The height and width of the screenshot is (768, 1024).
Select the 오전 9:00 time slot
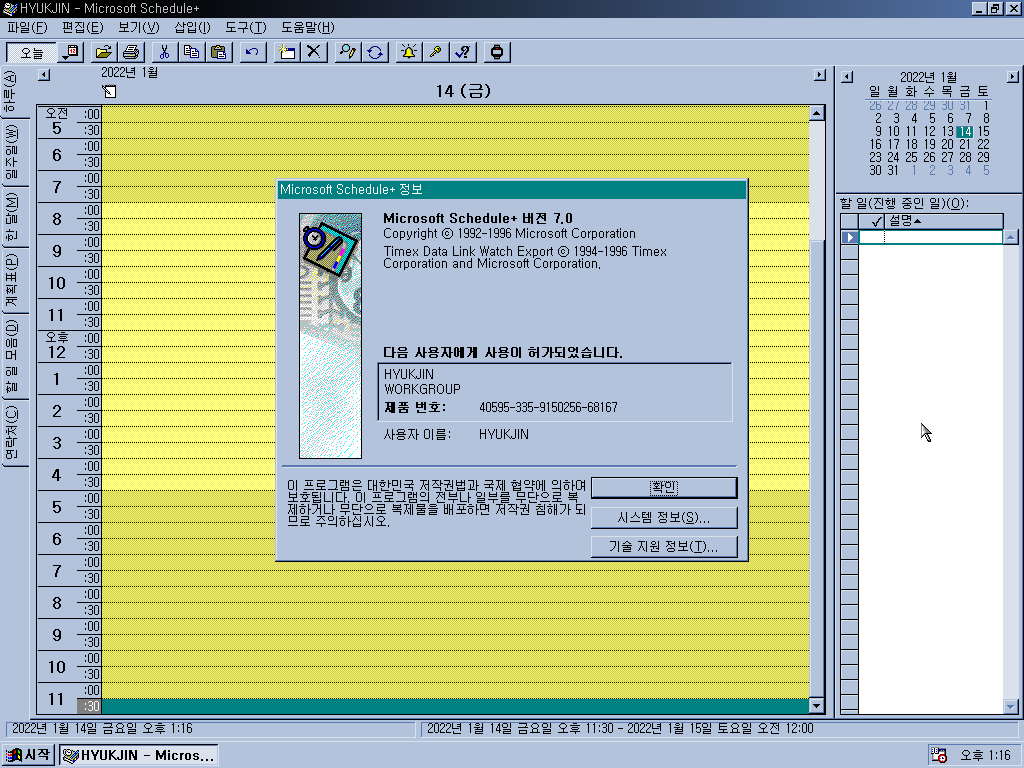point(455,243)
